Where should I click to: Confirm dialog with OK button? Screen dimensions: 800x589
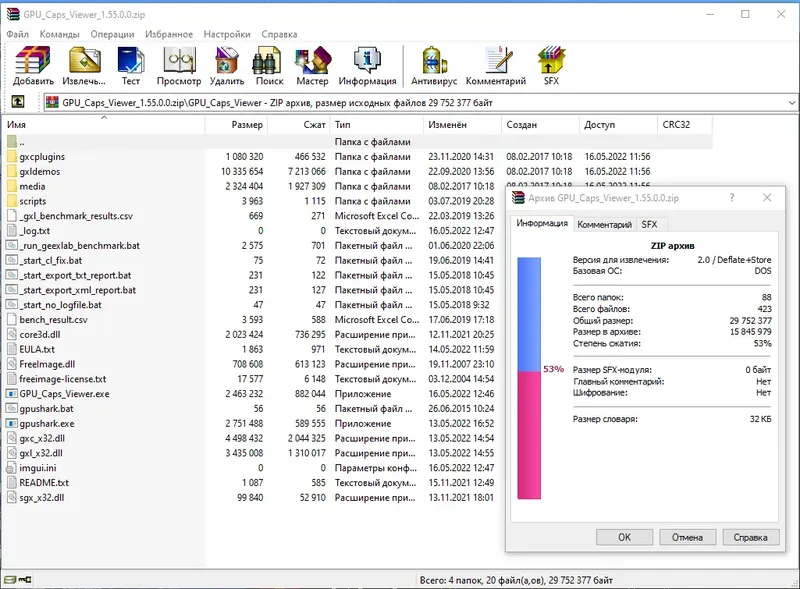pos(624,537)
